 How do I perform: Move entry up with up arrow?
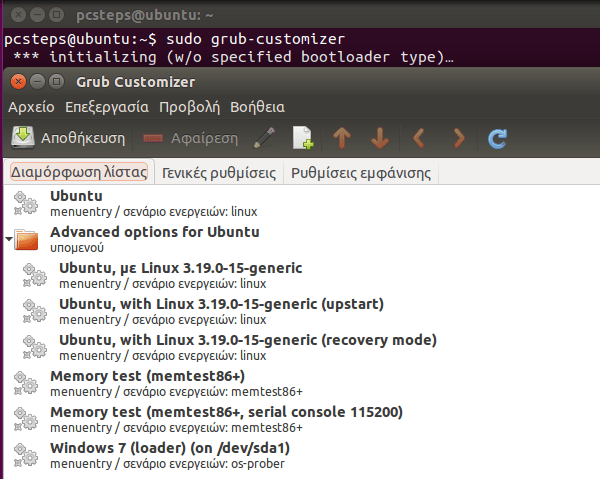(342, 138)
